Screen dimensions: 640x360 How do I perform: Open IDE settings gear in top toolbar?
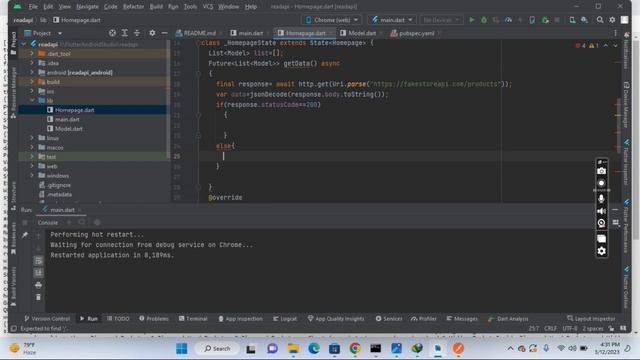(612, 20)
